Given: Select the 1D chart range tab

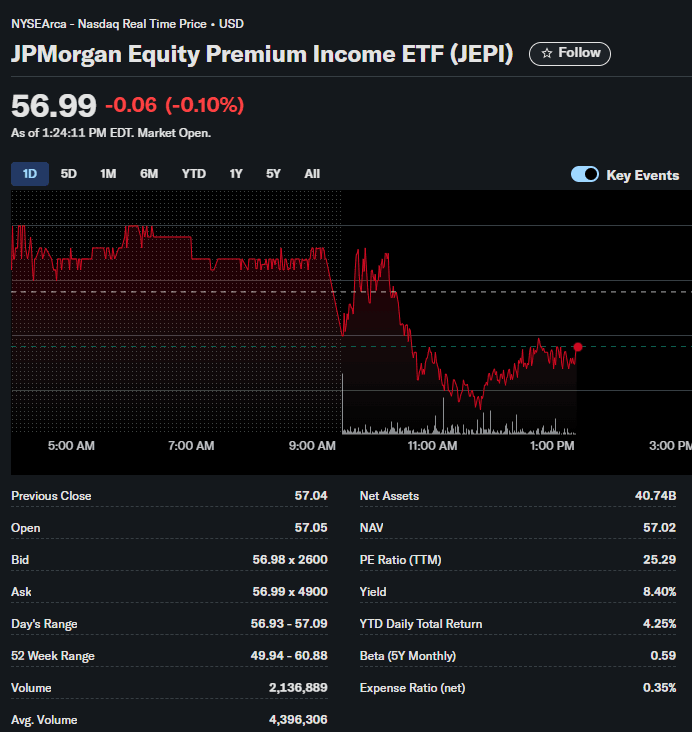Looking at the screenshot, I should [30, 174].
